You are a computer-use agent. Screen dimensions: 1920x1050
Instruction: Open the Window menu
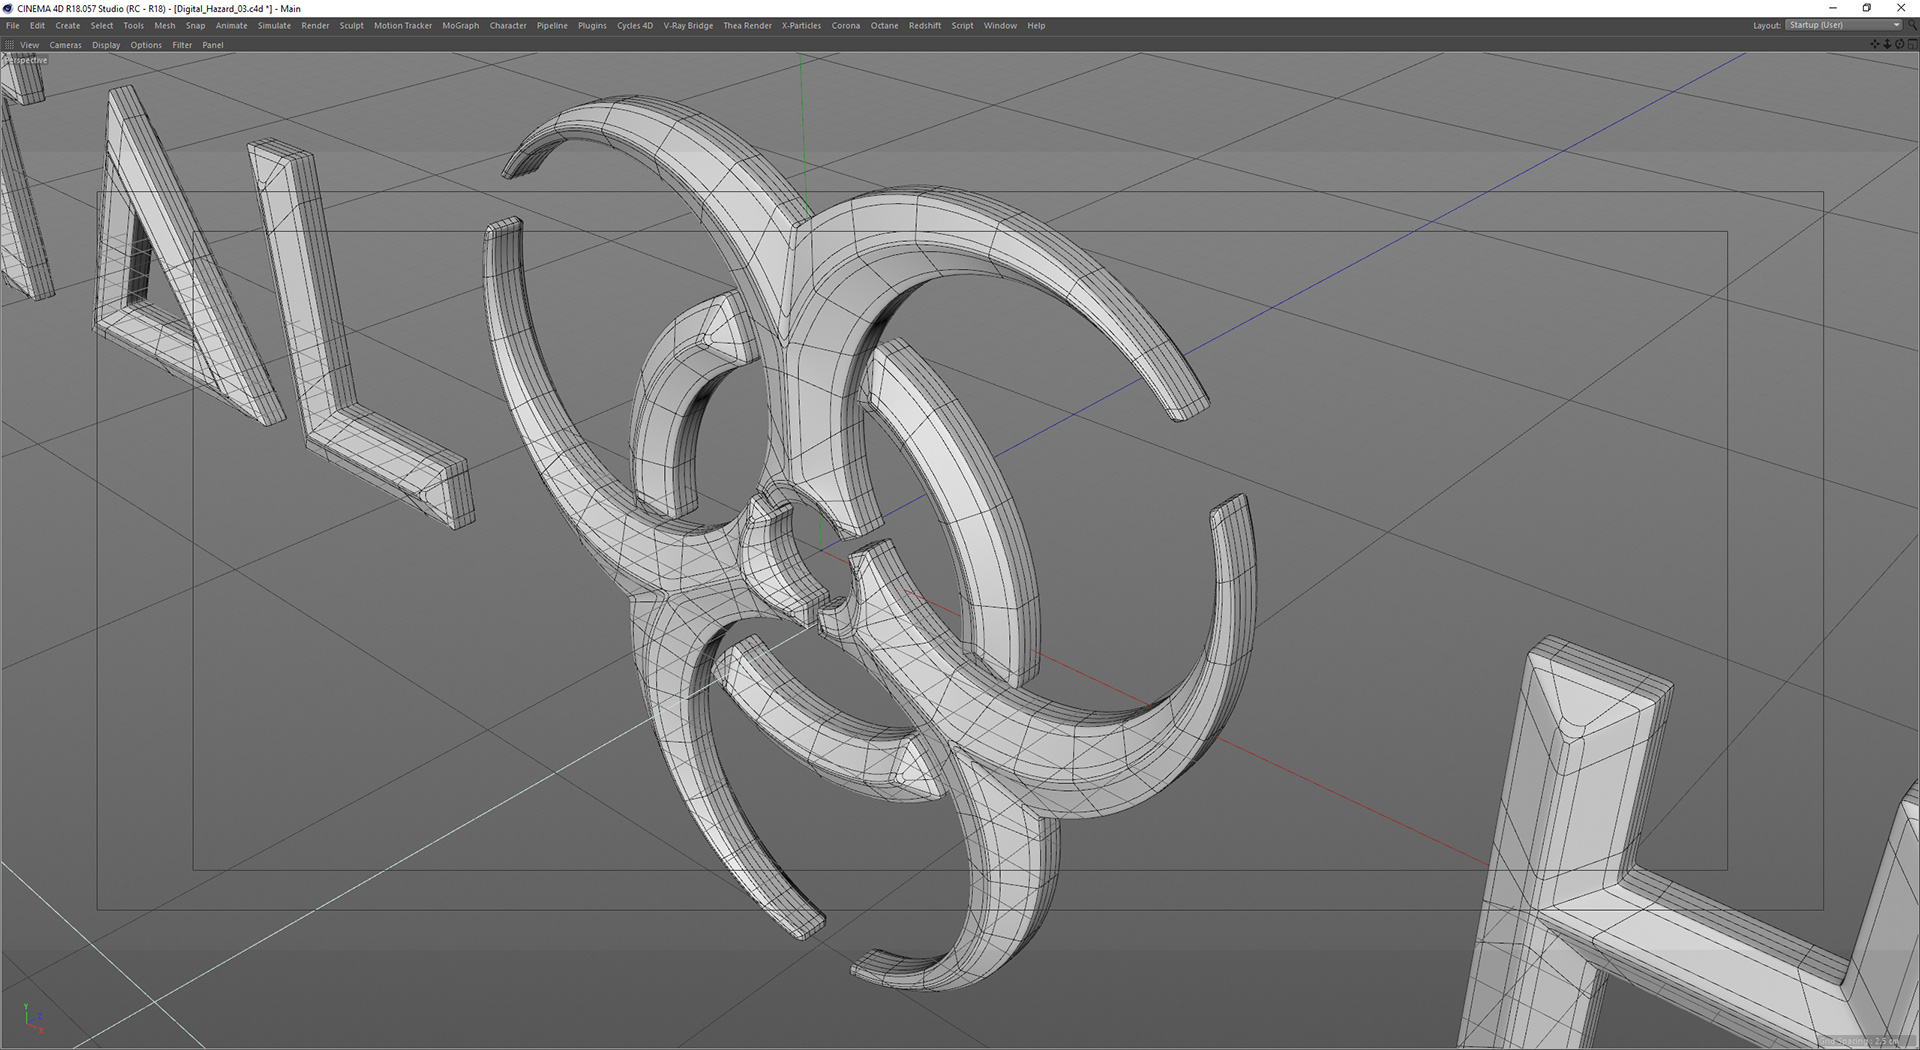(x=1000, y=26)
